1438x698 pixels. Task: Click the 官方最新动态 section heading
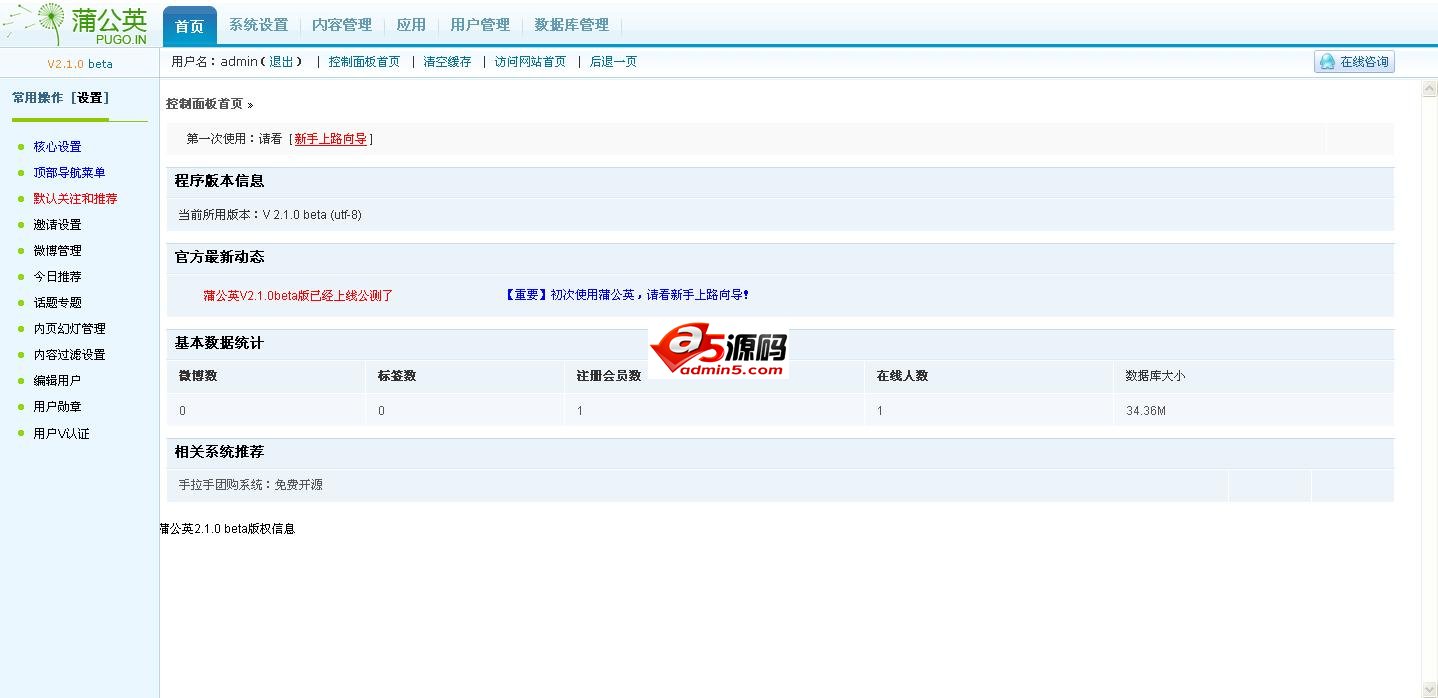[219, 257]
